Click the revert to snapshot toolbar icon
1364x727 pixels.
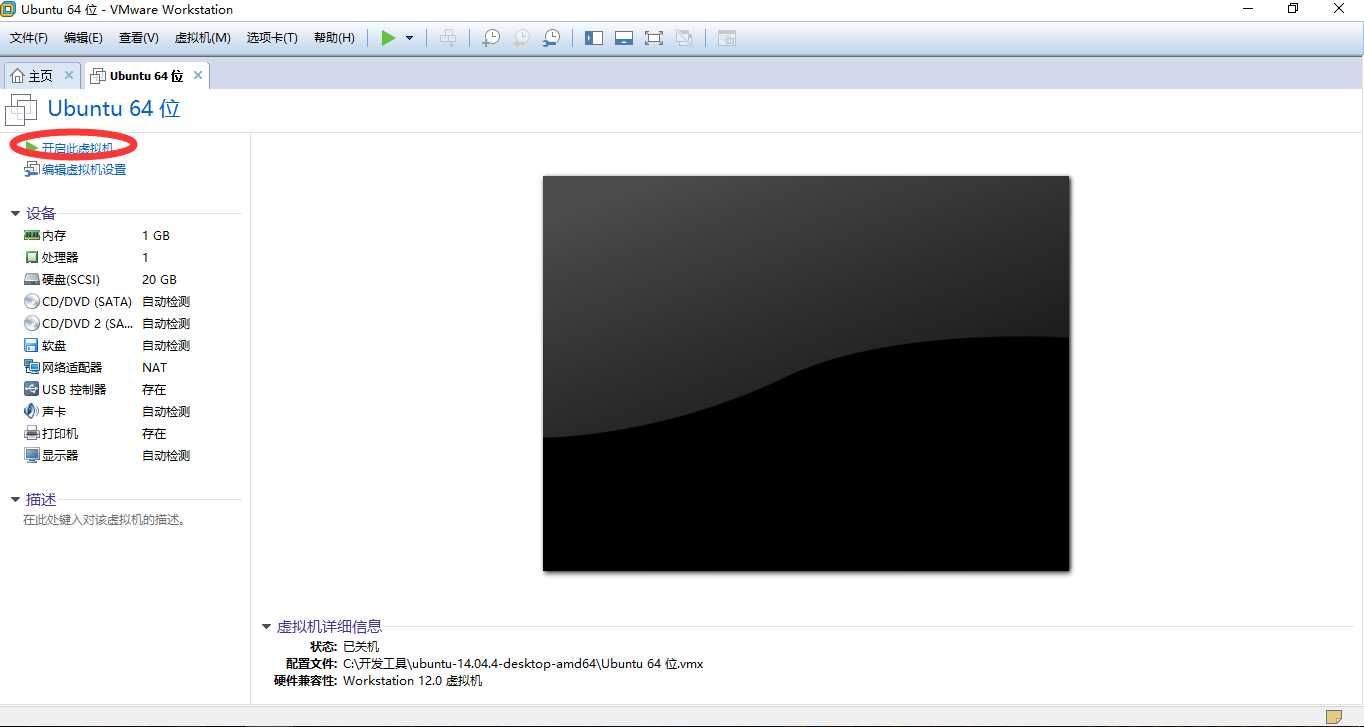(x=520, y=38)
